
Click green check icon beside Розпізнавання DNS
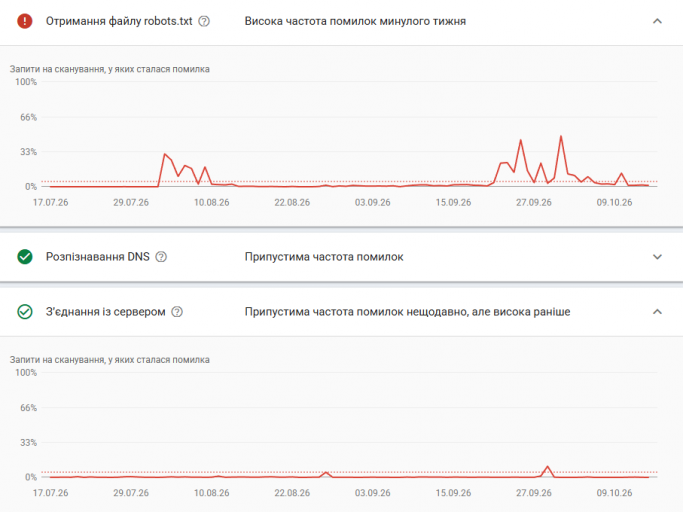pos(25,257)
